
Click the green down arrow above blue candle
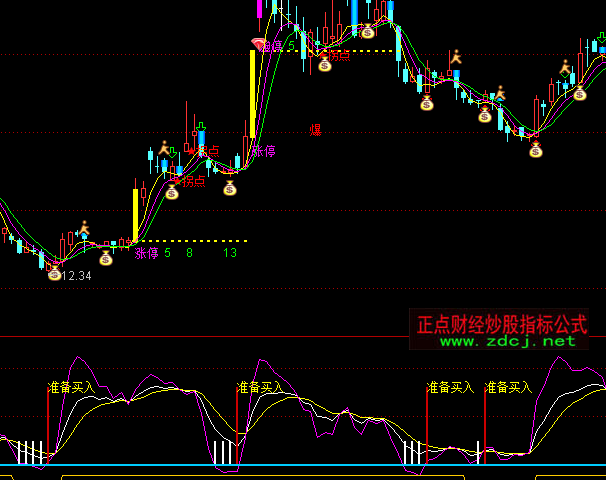(x=200, y=129)
